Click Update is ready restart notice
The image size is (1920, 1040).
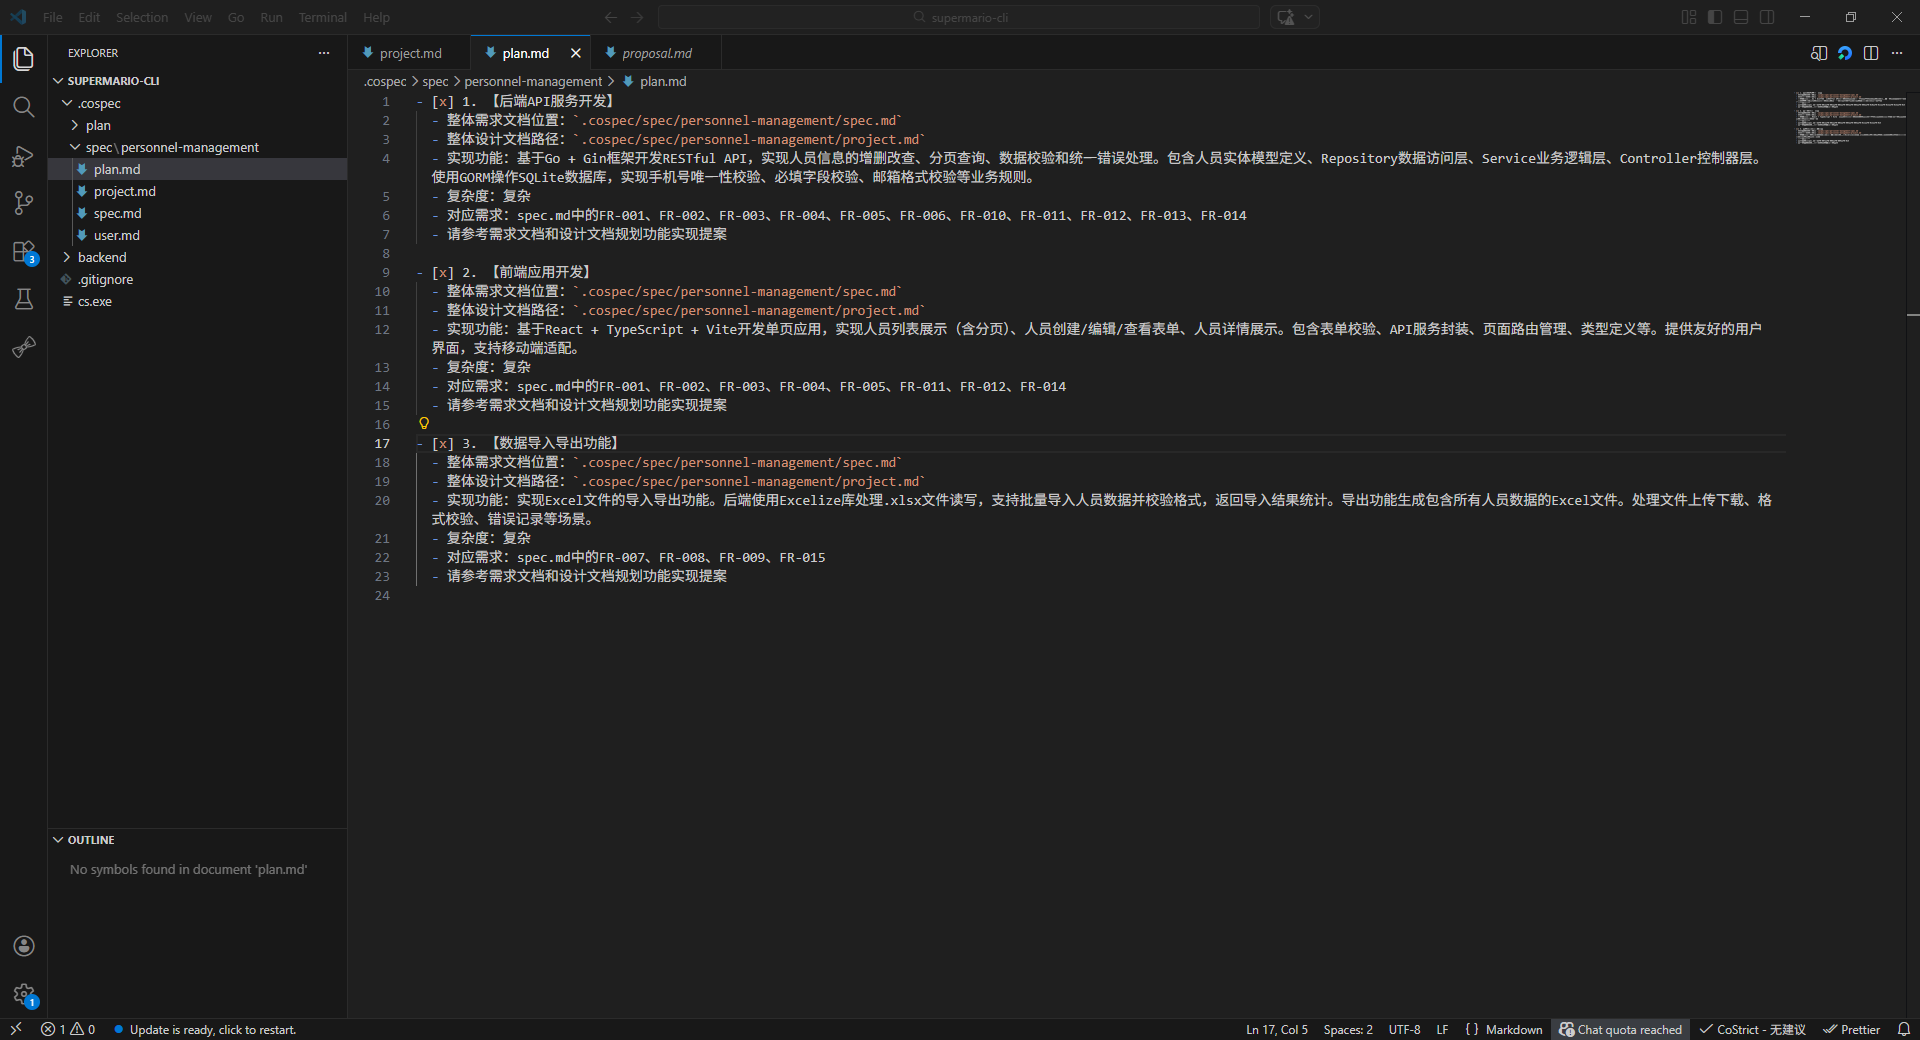tap(212, 1029)
